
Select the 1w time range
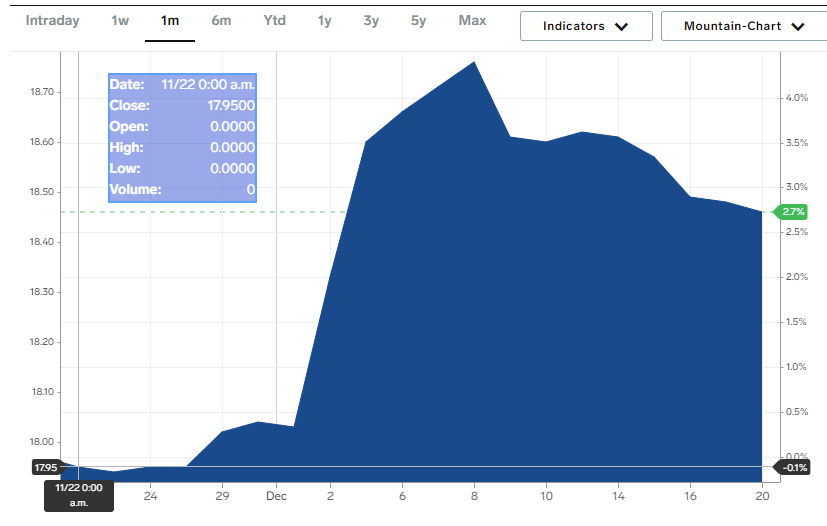(119, 21)
